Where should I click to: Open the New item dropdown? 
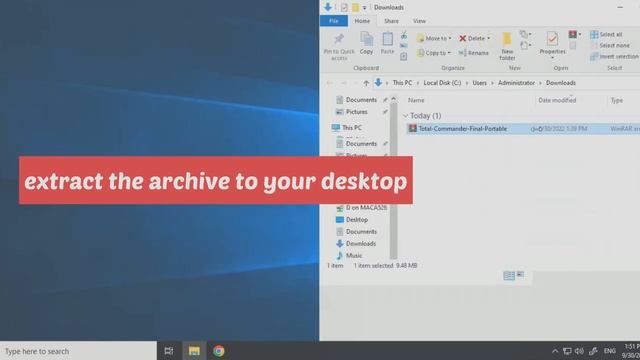coord(525,34)
